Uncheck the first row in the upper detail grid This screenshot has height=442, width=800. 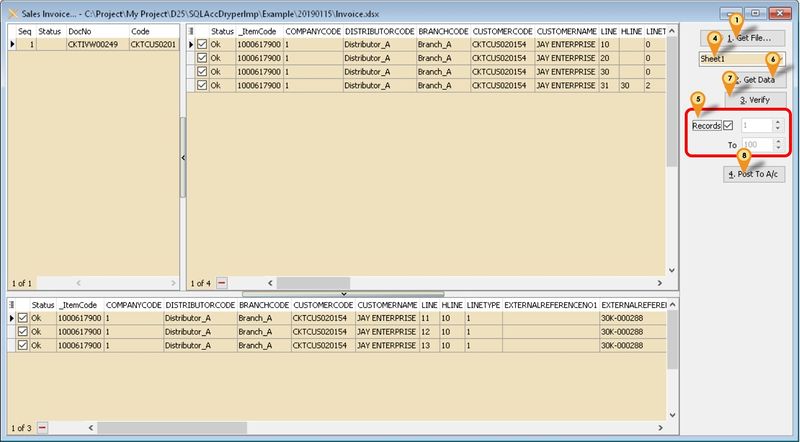[203, 45]
